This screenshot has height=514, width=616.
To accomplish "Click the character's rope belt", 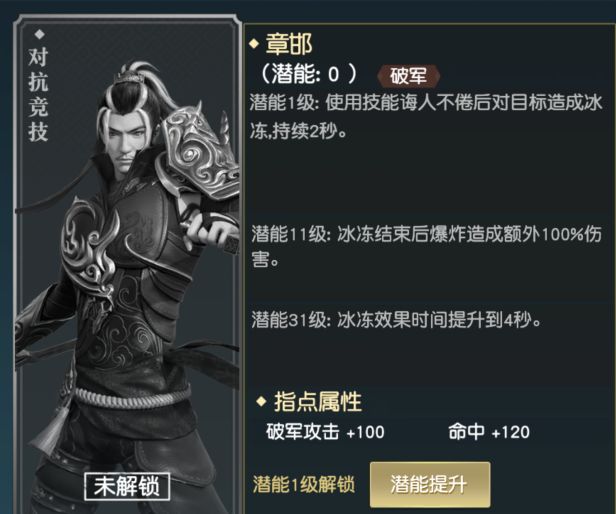I will [x=132, y=398].
